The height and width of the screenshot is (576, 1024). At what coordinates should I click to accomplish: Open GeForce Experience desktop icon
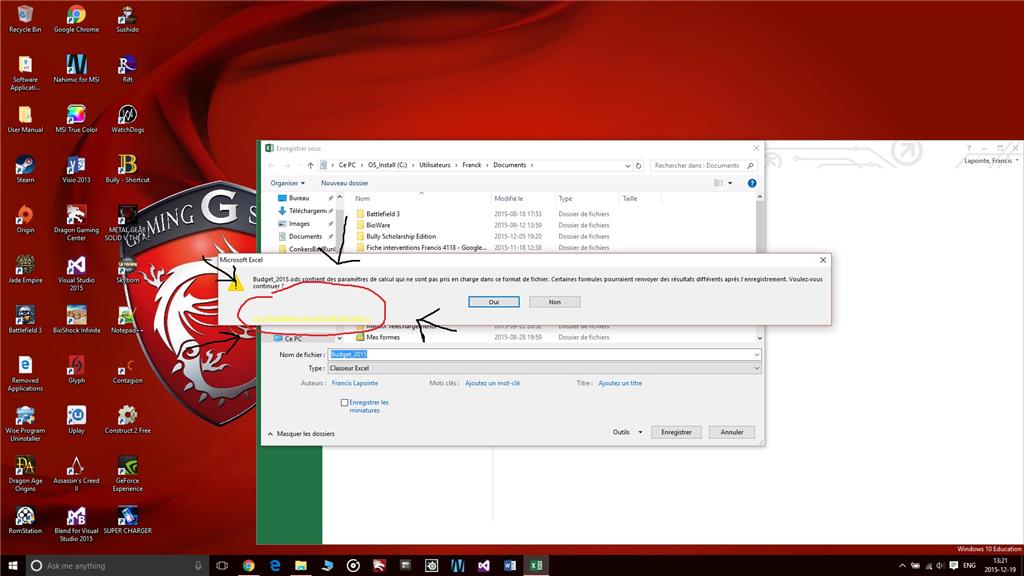click(127, 473)
